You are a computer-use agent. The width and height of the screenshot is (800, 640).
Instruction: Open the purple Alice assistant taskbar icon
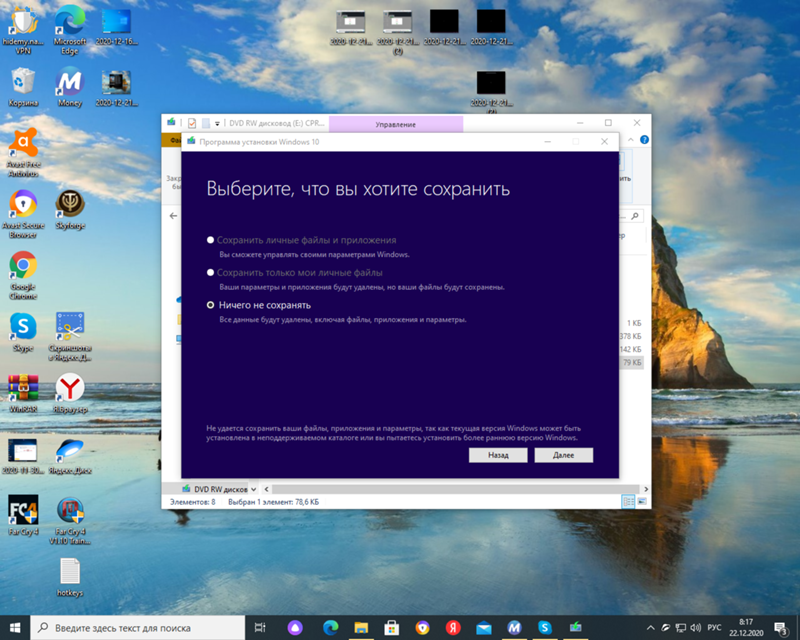pos(295,628)
